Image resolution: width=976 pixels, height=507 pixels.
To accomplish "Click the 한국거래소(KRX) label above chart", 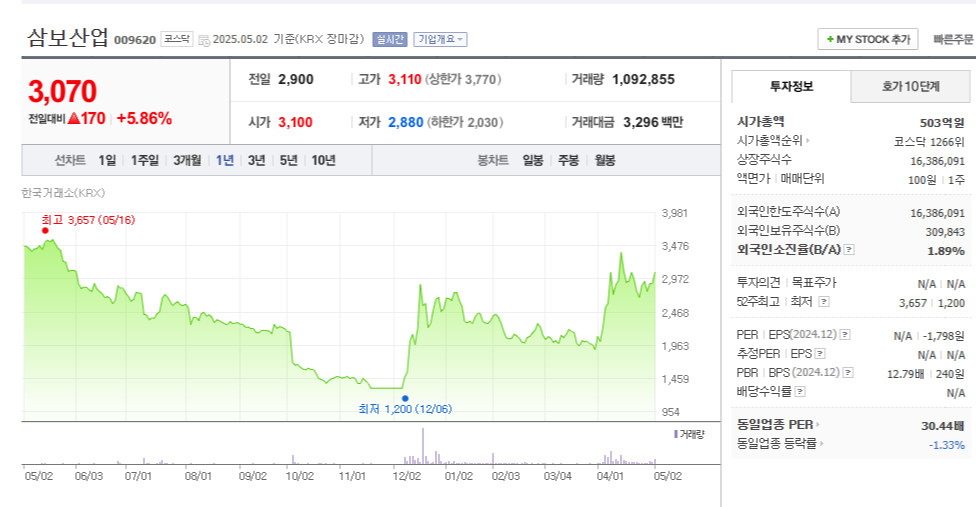I will [x=63, y=193].
